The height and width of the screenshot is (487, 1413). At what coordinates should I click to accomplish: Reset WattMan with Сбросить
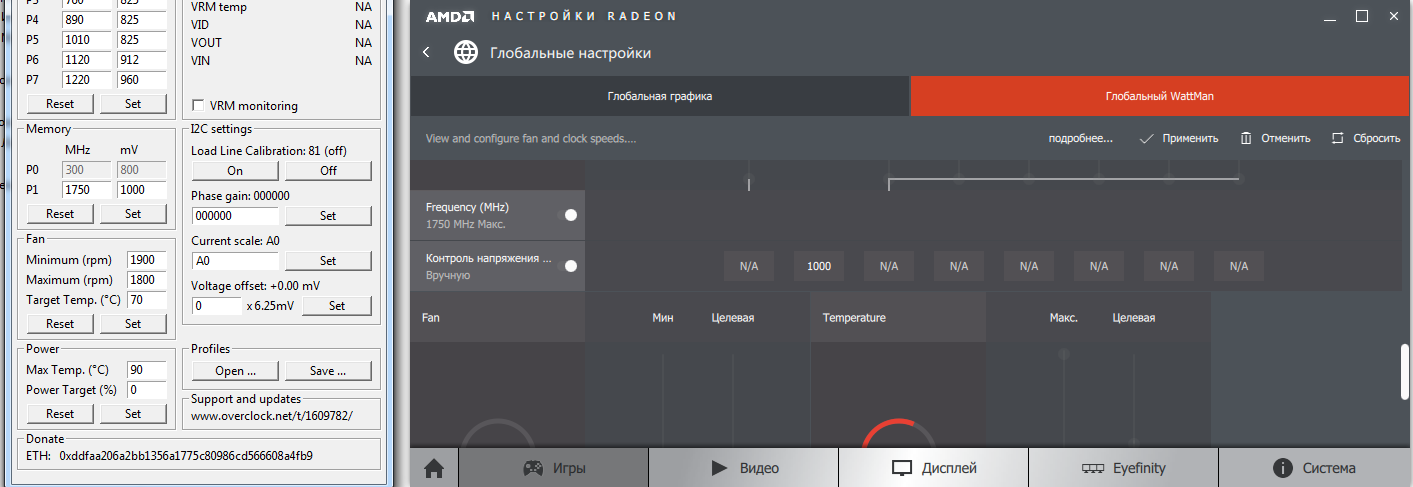1366,139
